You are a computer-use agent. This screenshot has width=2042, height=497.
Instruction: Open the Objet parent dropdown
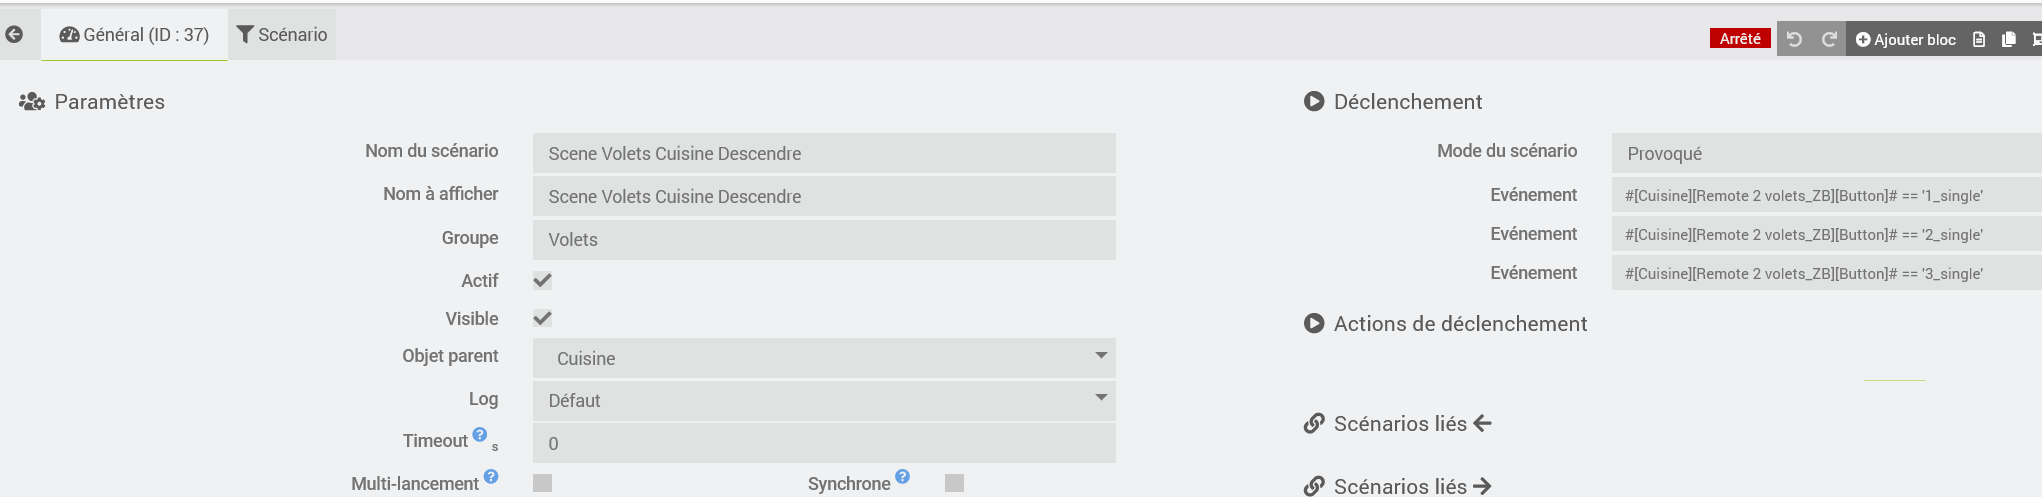coord(824,358)
